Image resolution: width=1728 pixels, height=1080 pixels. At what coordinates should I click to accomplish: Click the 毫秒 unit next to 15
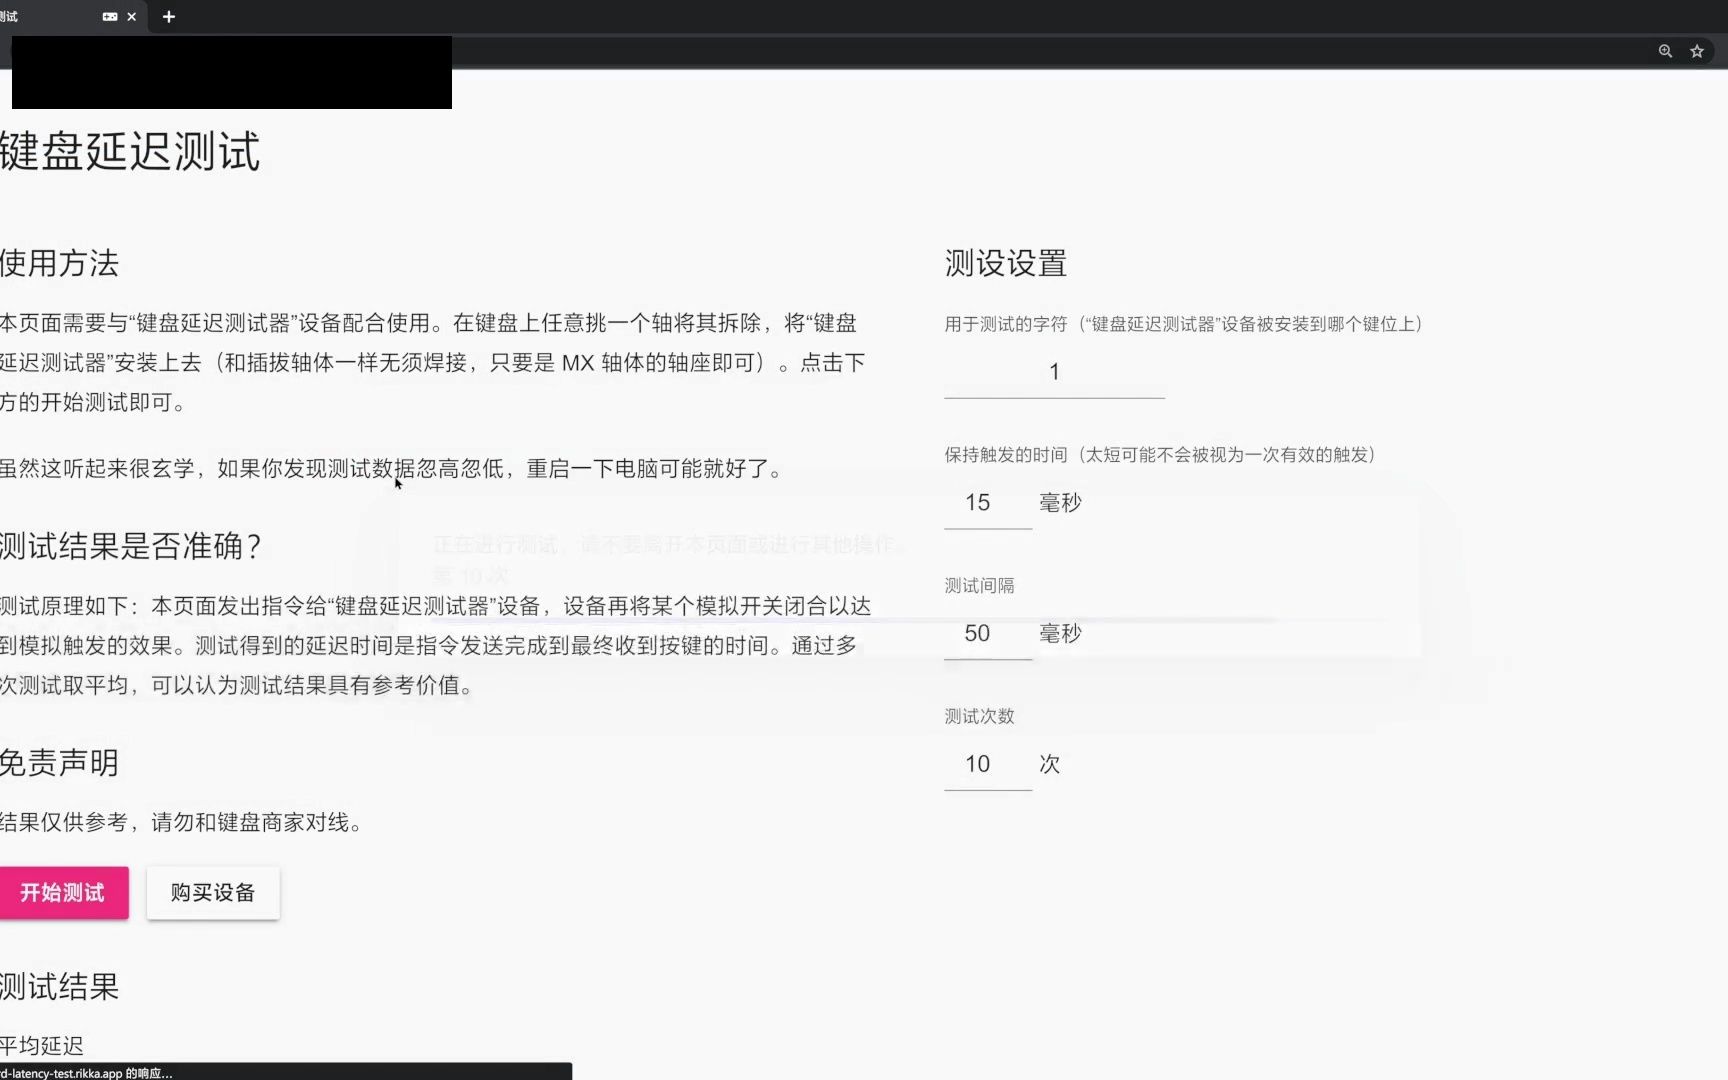1060,503
